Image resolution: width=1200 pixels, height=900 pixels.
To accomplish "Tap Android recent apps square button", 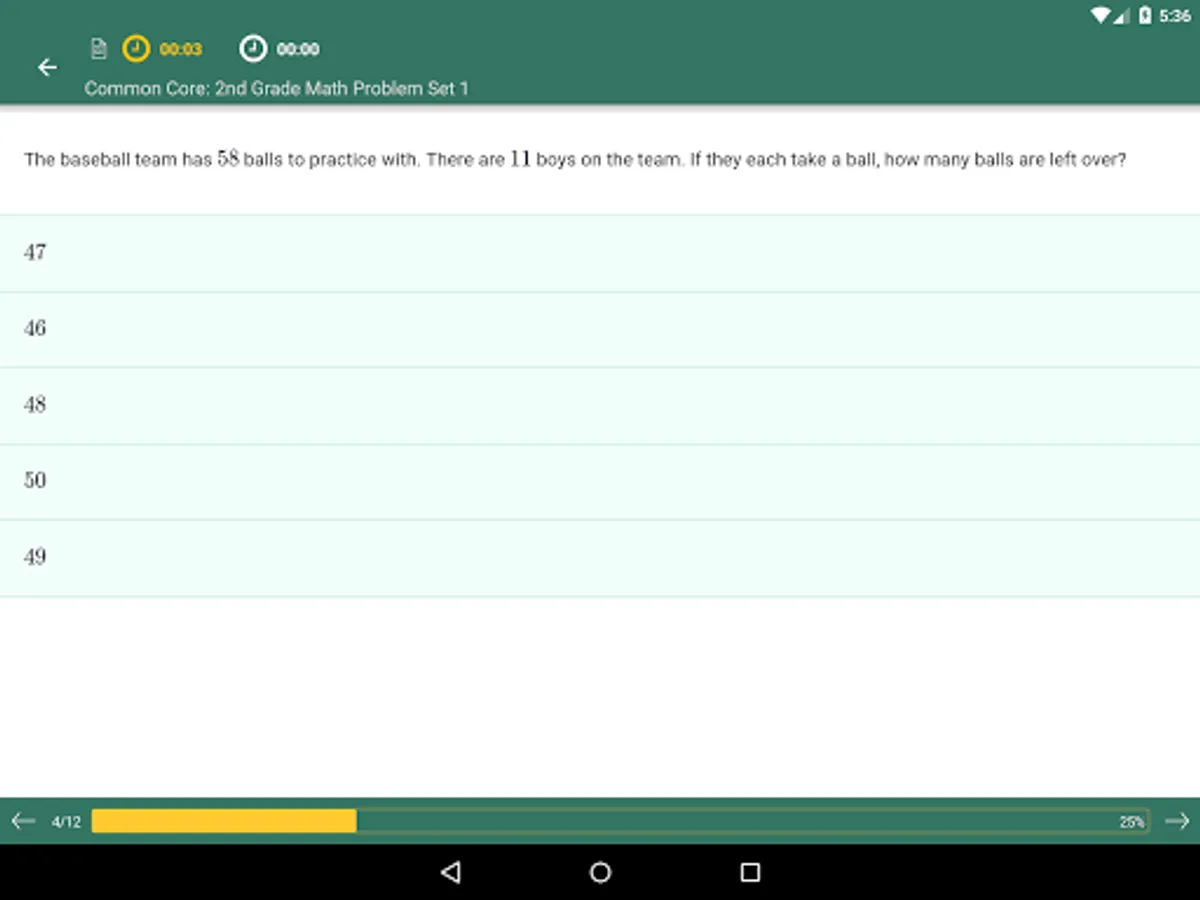I will pos(750,872).
